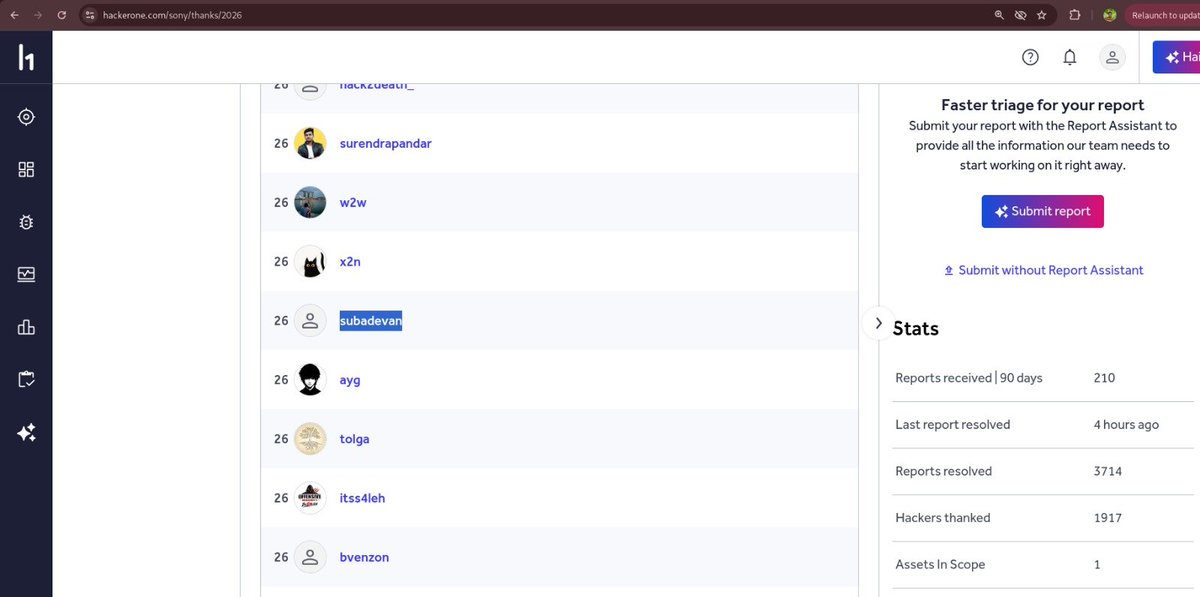The image size is (1200, 597).
Task: Click the 3714 reports resolved value
Action: 1108,471
